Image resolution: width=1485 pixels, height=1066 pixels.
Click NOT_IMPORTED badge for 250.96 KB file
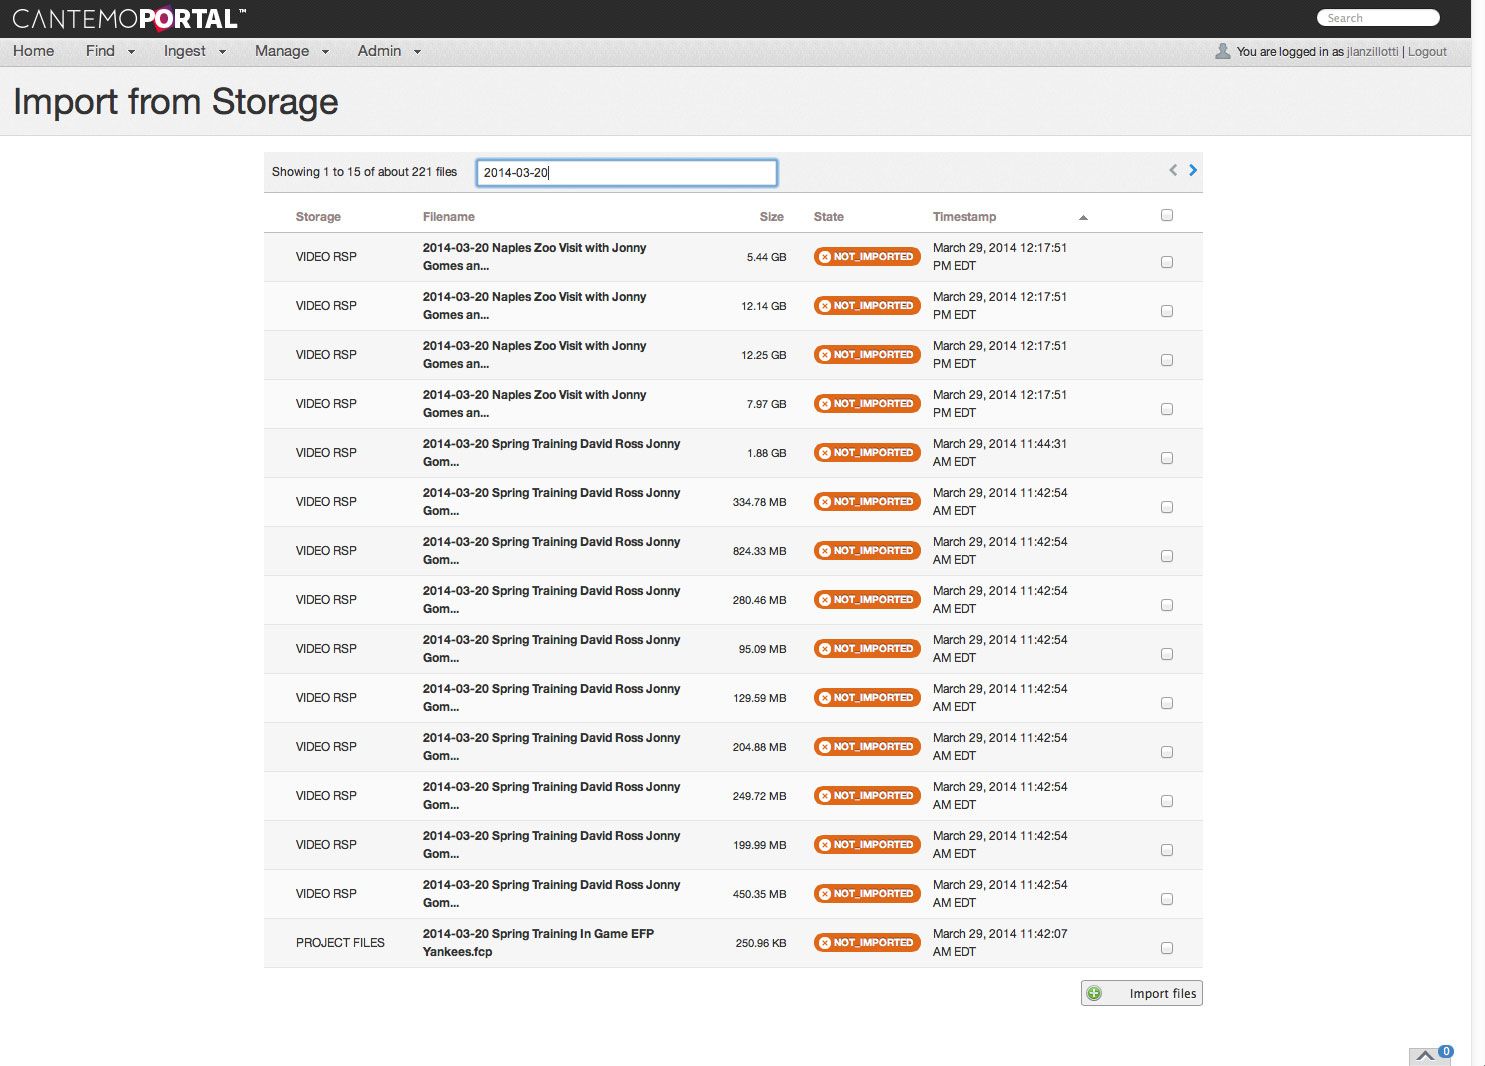coord(867,943)
